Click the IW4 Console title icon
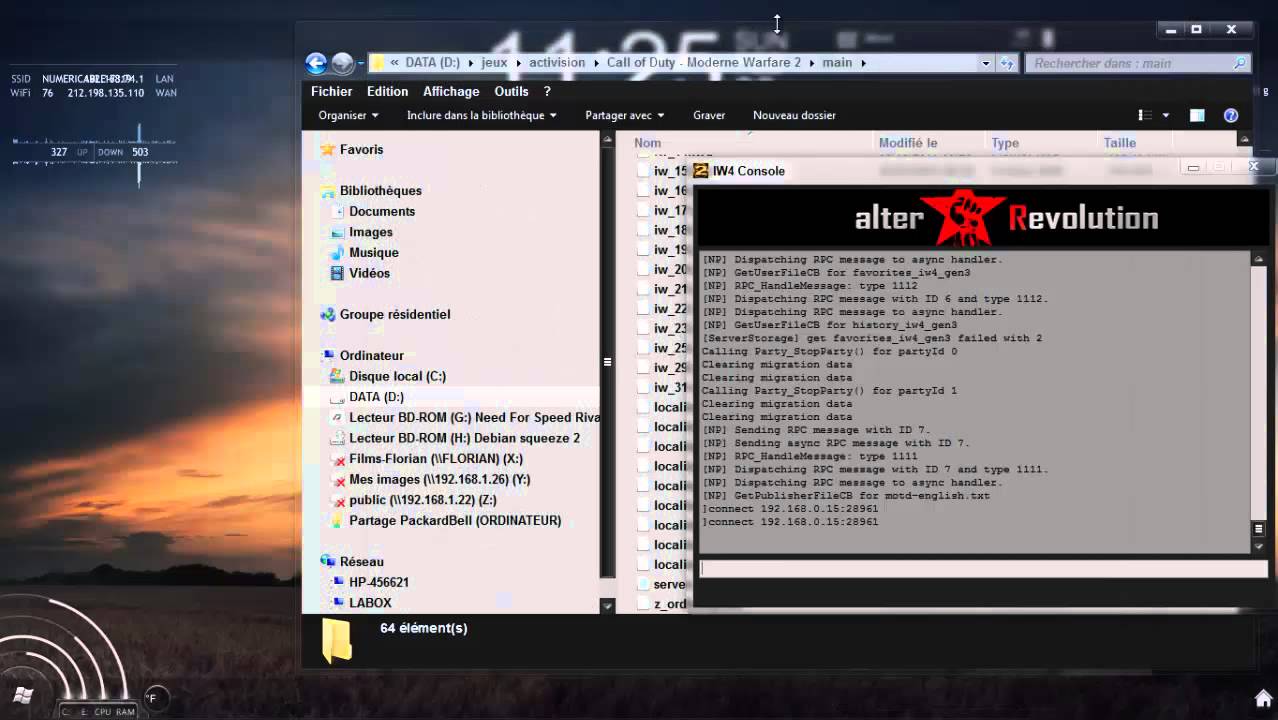The width and height of the screenshot is (1278, 720). (700, 171)
